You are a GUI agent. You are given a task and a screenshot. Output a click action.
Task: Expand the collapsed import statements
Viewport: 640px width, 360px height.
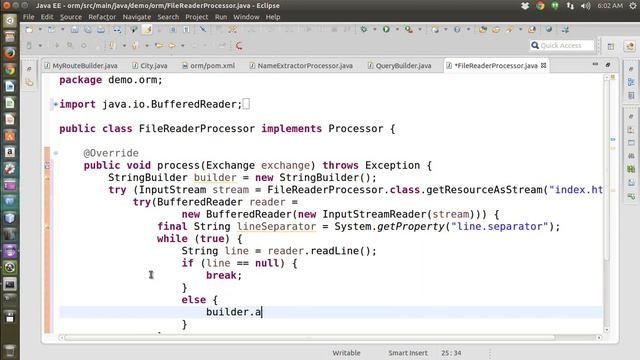click(x=55, y=104)
